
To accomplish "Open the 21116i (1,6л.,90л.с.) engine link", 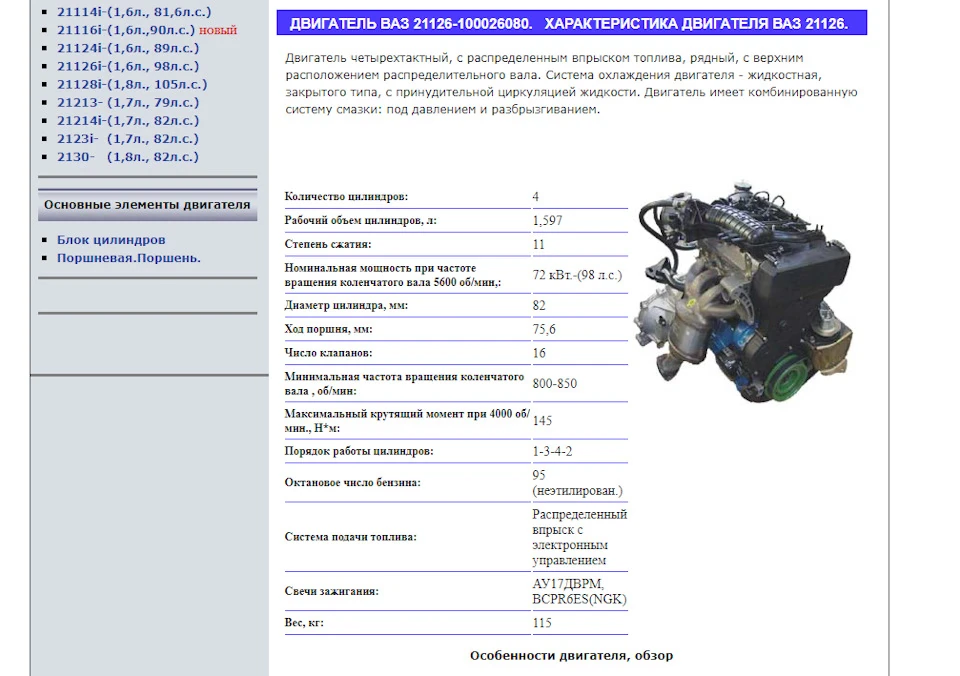I will [x=126, y=30].
